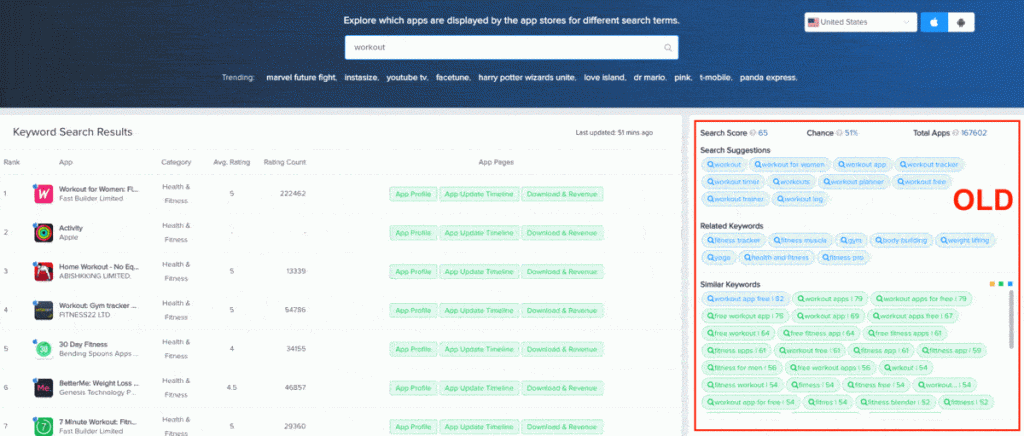Select the workout app free | 82 keyword
The height and width of the screenshot is (436, 1024).
[745, 299]
